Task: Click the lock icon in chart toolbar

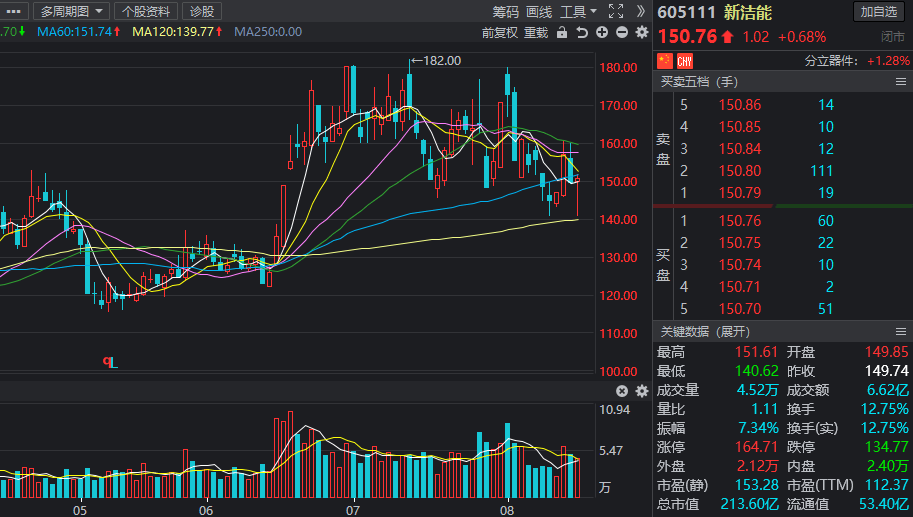Action: click(561, 33)
